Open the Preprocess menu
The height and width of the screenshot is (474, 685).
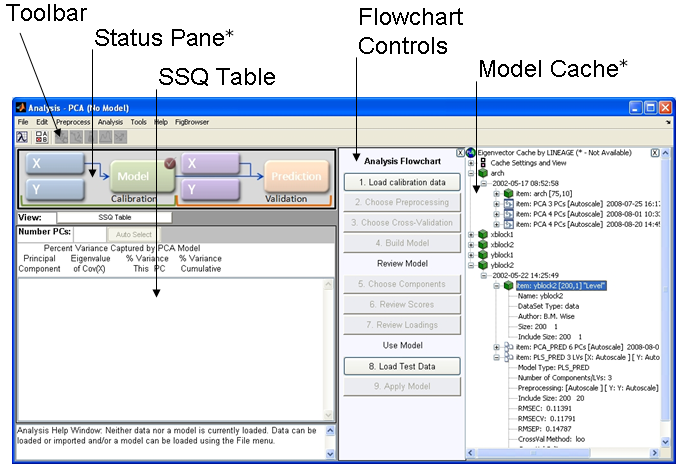pos(72,121)
